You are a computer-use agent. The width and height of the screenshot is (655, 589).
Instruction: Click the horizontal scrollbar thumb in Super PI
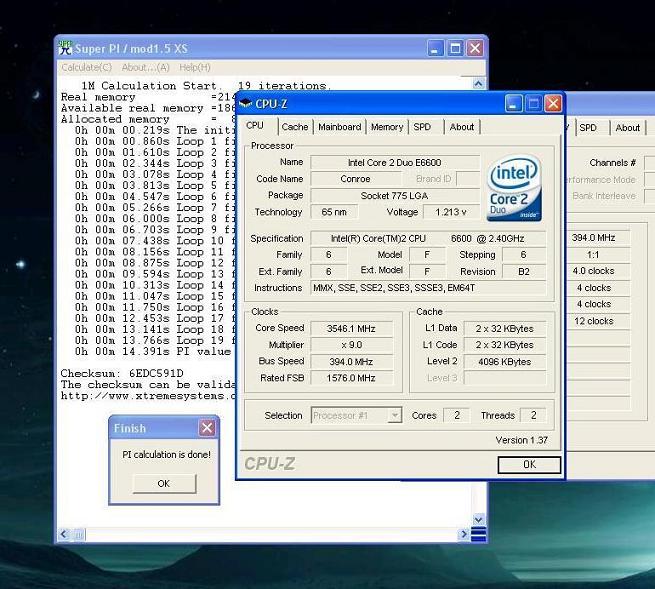pos(79,534)
